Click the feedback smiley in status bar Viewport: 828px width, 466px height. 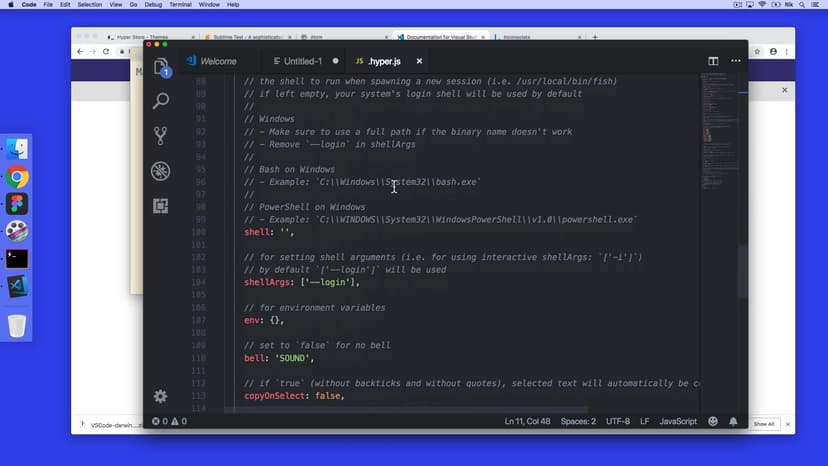click(x=712, y=422)
